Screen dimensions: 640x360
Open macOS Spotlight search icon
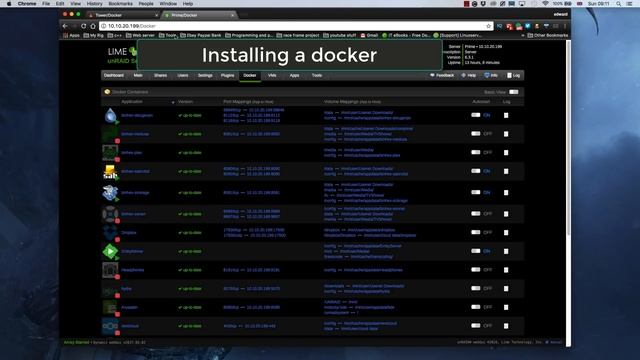click(619, 4)
